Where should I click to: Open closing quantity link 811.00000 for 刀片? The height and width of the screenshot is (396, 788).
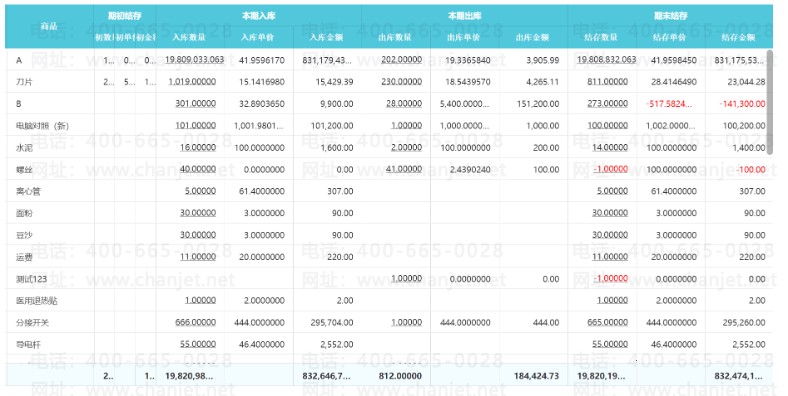608,81
